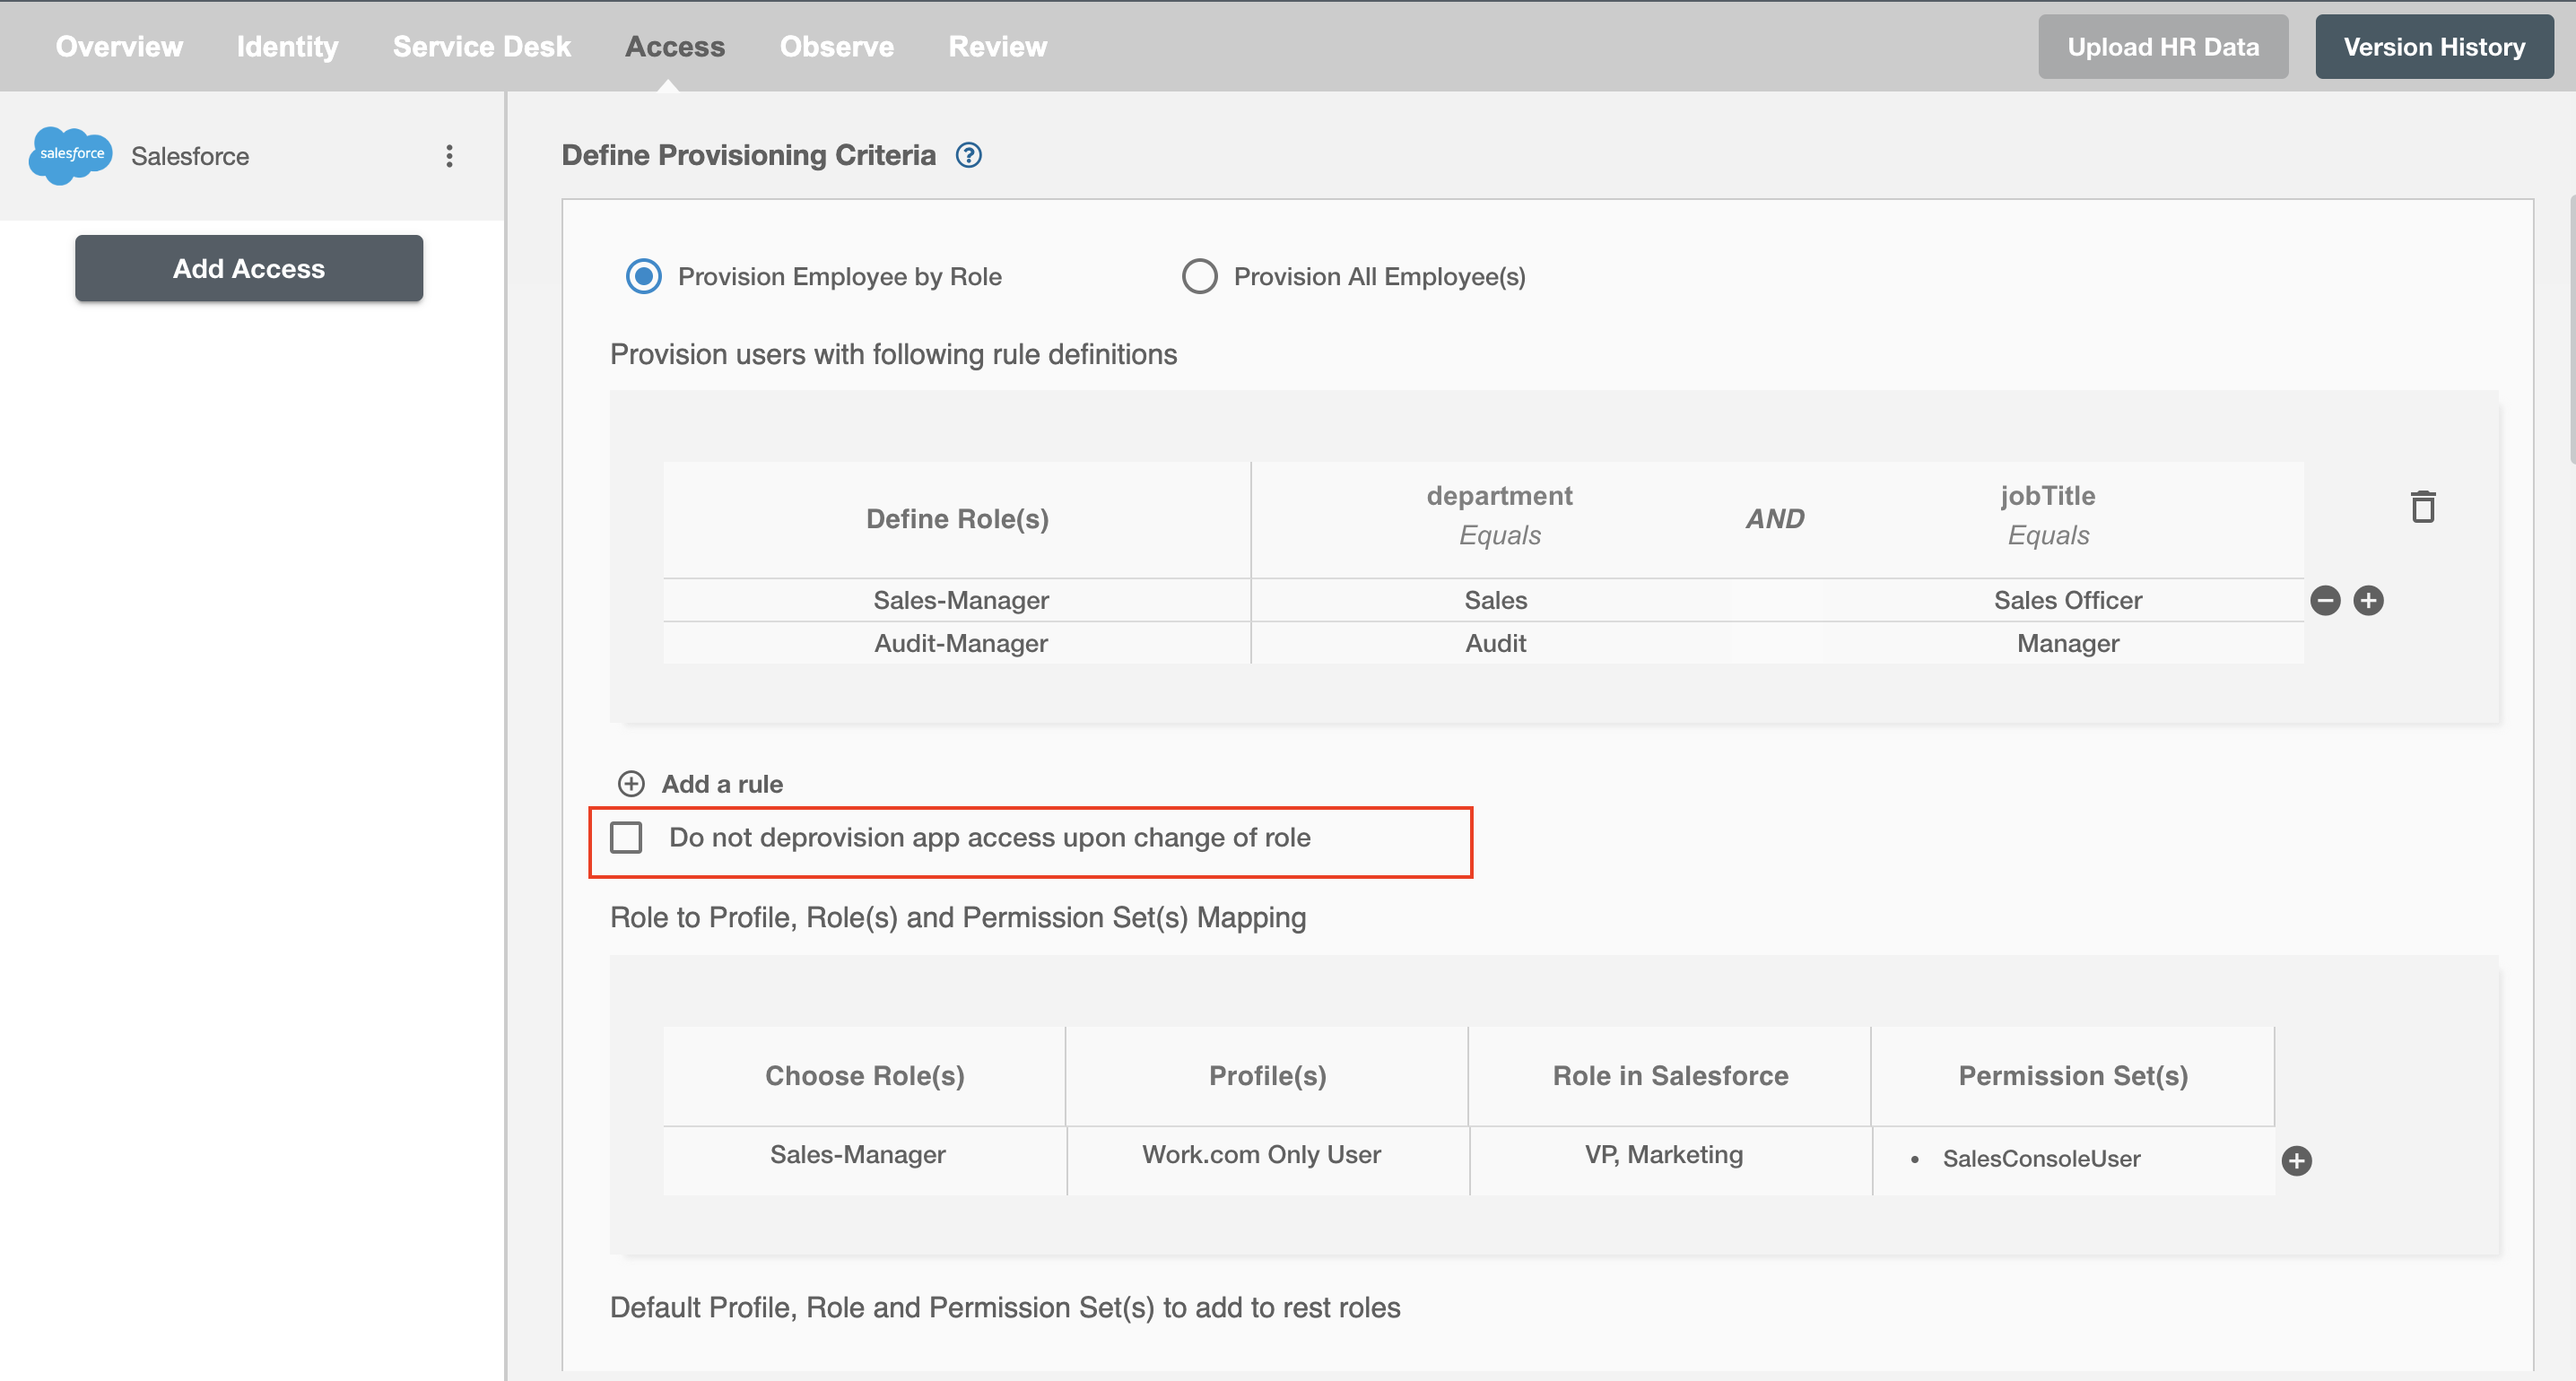This screenshot has height=1381, width=2576.
Task: Select Salesforce app name in sidebar
Action: click(190, 156)
